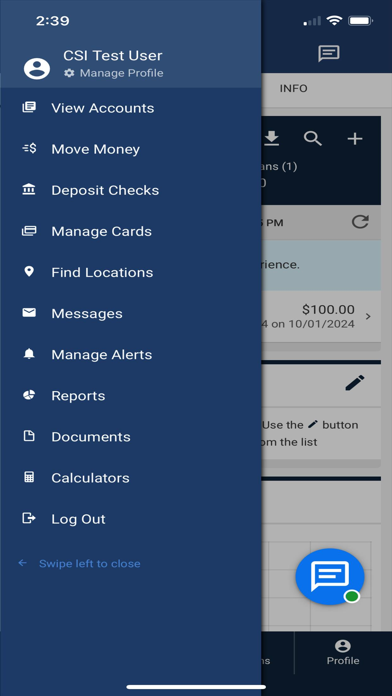Tap the Documents file icon
This screenshot has height=696, width=392.
point(29,436)
